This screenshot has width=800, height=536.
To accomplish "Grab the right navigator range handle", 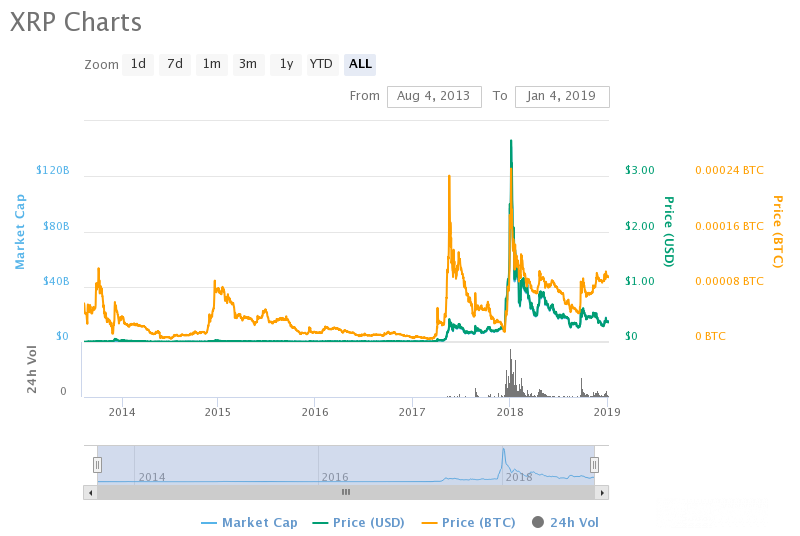I will [x=594, y=464].
